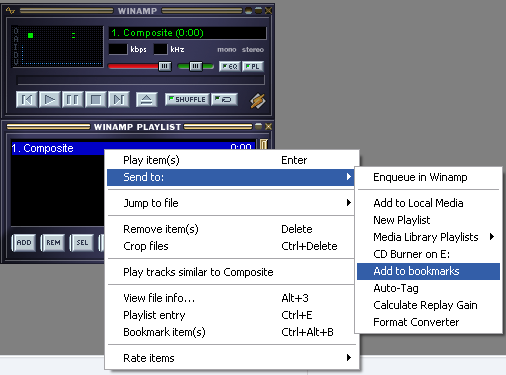506x375 pixels.
Task: Choose New Playlist in submenu
Action: click(x=428, y=220)
